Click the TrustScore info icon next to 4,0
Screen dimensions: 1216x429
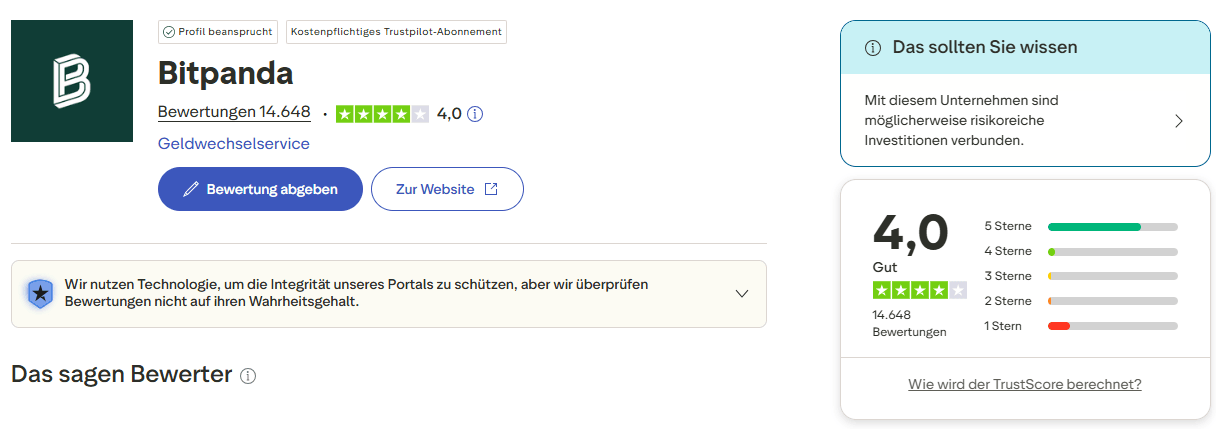pos(475,114)
